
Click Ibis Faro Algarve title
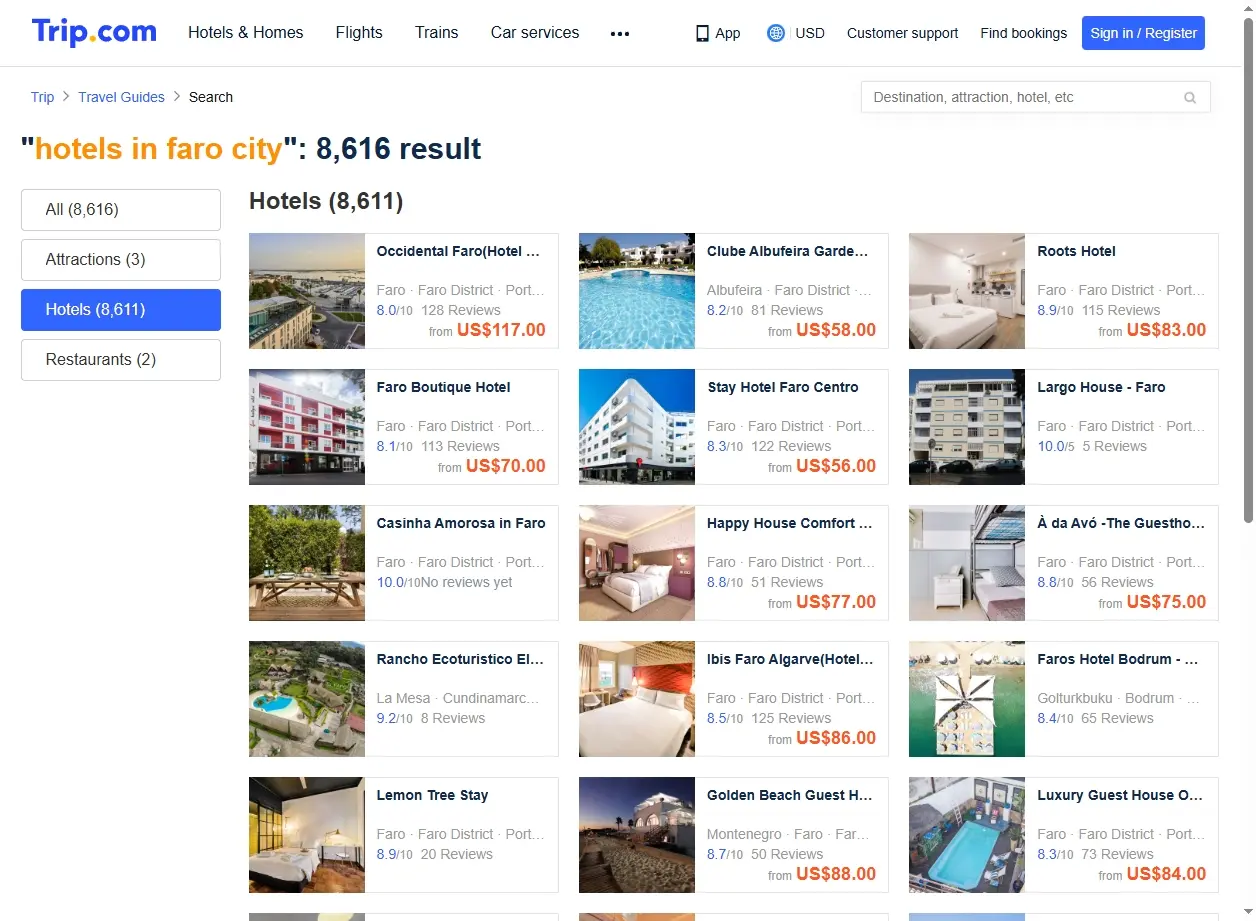(x=790, y=659)
